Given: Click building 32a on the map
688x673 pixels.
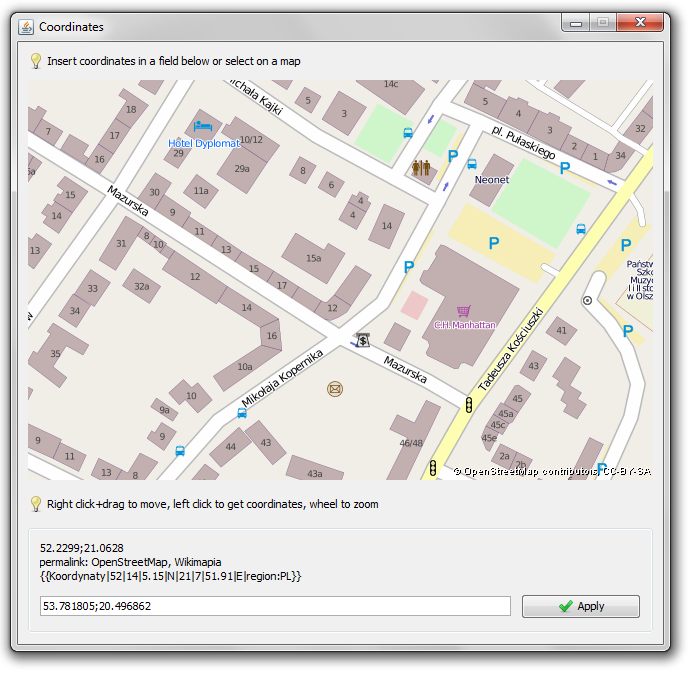Looking at the screenshot, I should coord(142,286).
